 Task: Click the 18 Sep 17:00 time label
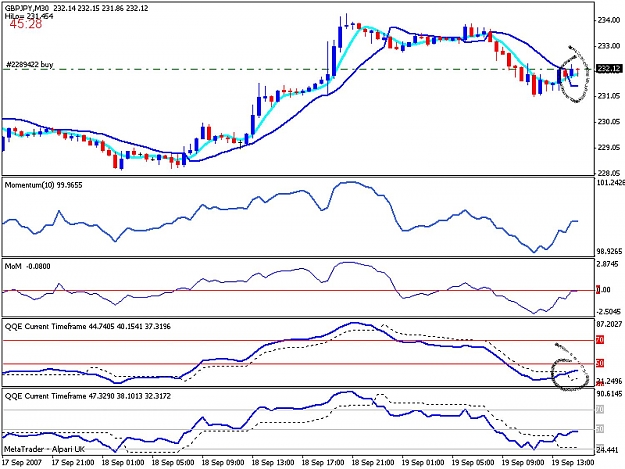pos(323,463)
